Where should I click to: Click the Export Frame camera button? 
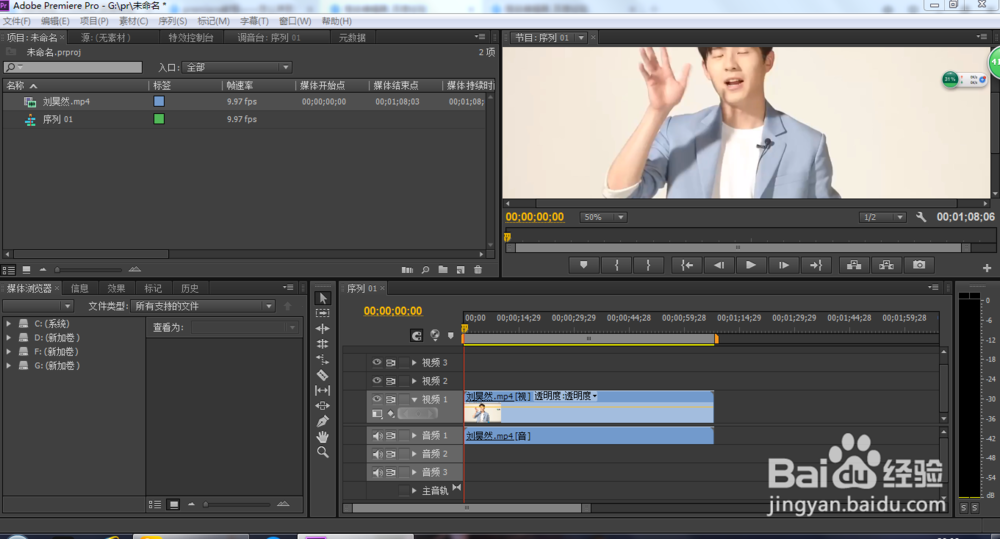click(919, 265)
